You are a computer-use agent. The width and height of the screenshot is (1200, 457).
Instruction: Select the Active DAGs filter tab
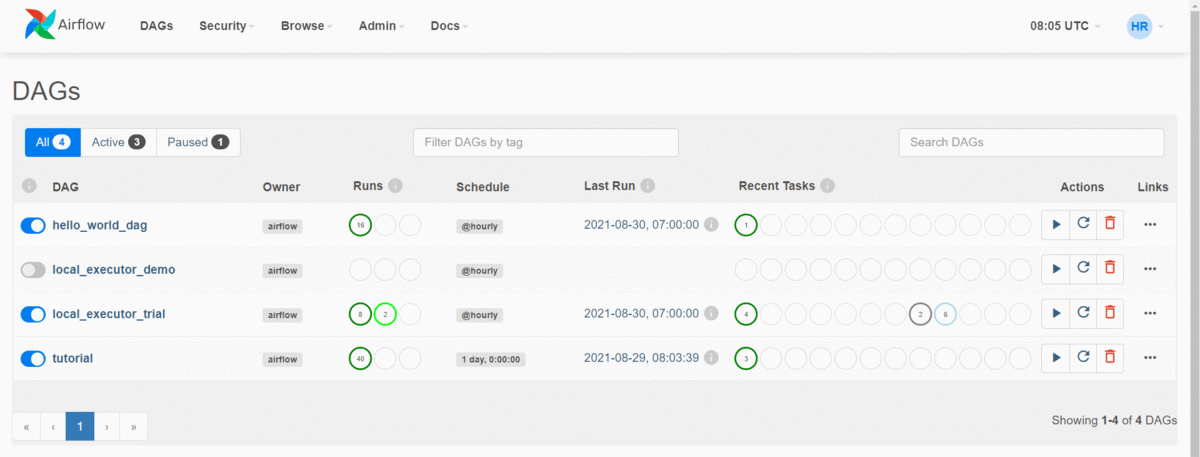(118, 142)
